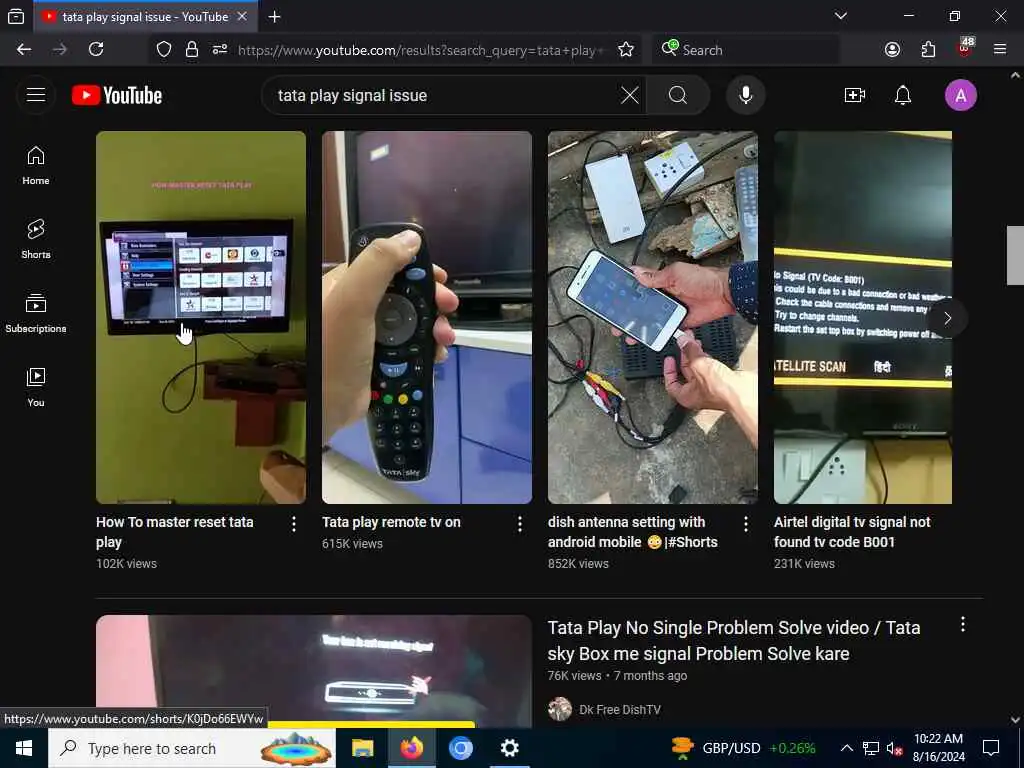Play the Tata play remote short thumbnail
Screen dimensions: 1024x768
[426, 317]
